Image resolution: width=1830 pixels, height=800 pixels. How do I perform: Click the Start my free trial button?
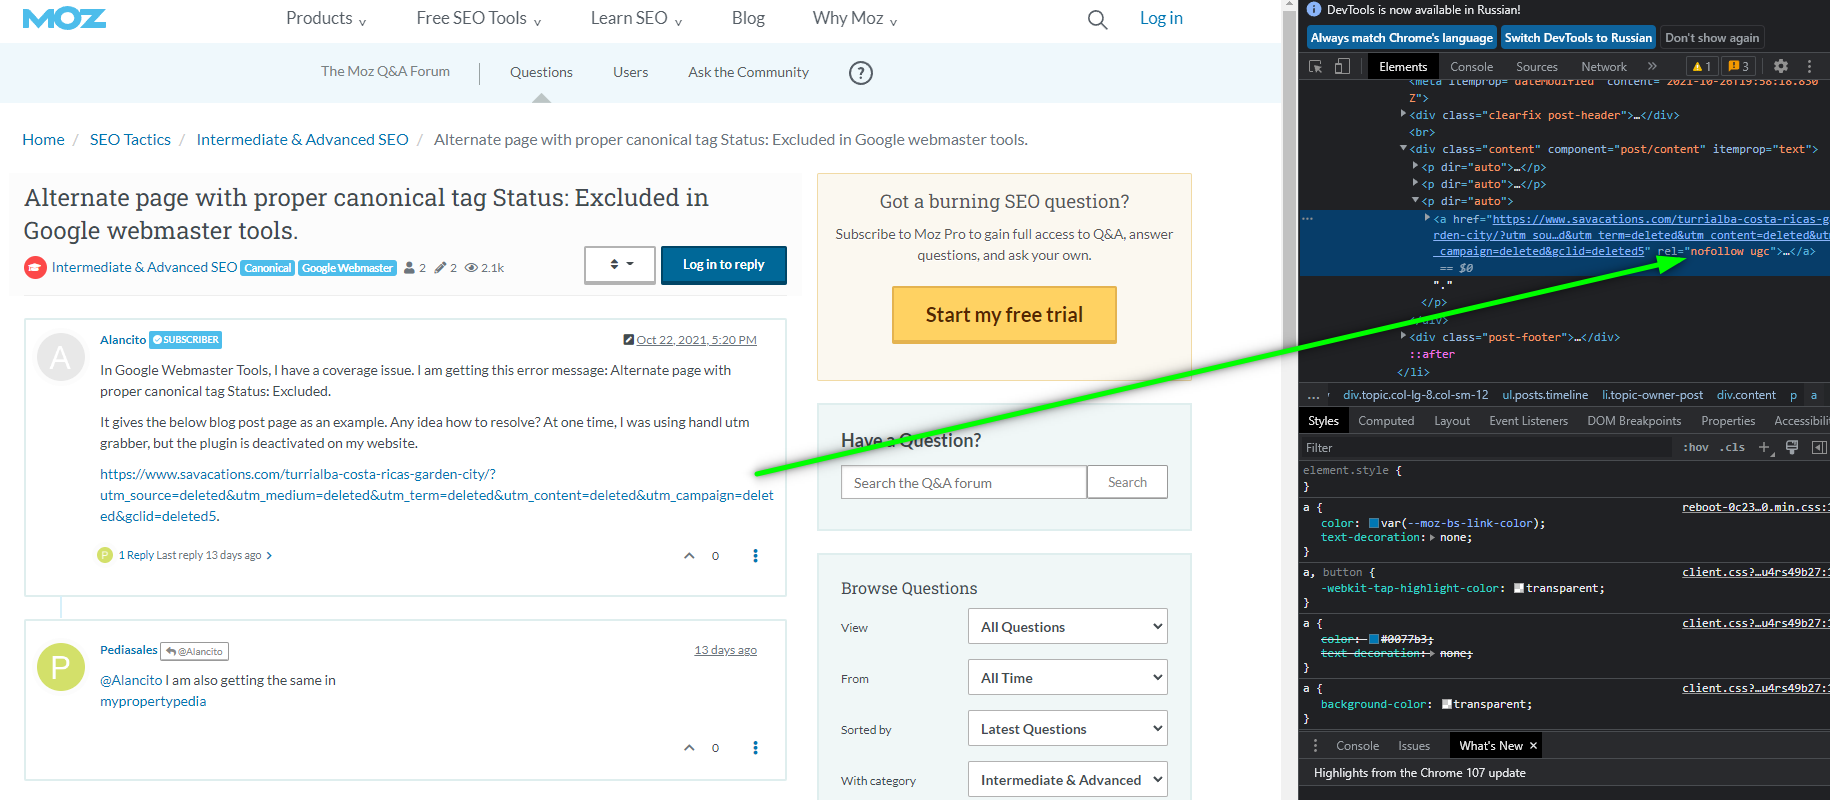tap(1004, 315)
